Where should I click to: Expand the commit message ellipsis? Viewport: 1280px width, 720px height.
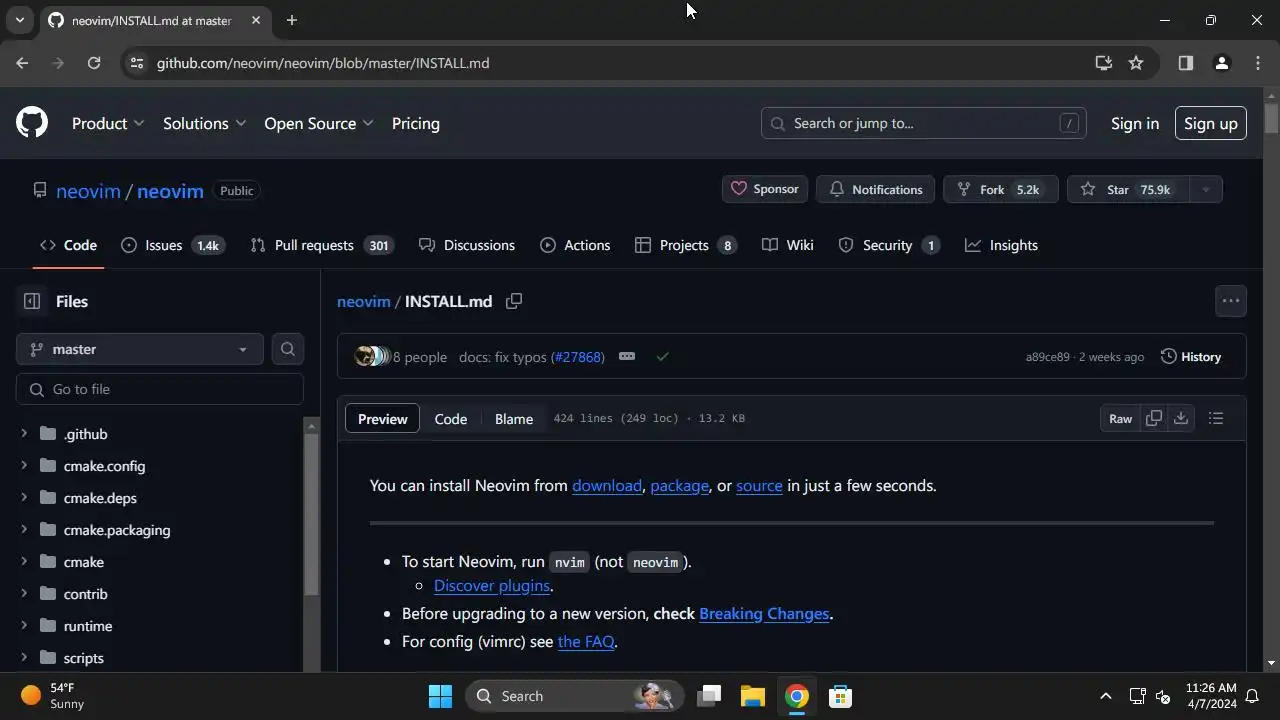(x=627, y=356)
